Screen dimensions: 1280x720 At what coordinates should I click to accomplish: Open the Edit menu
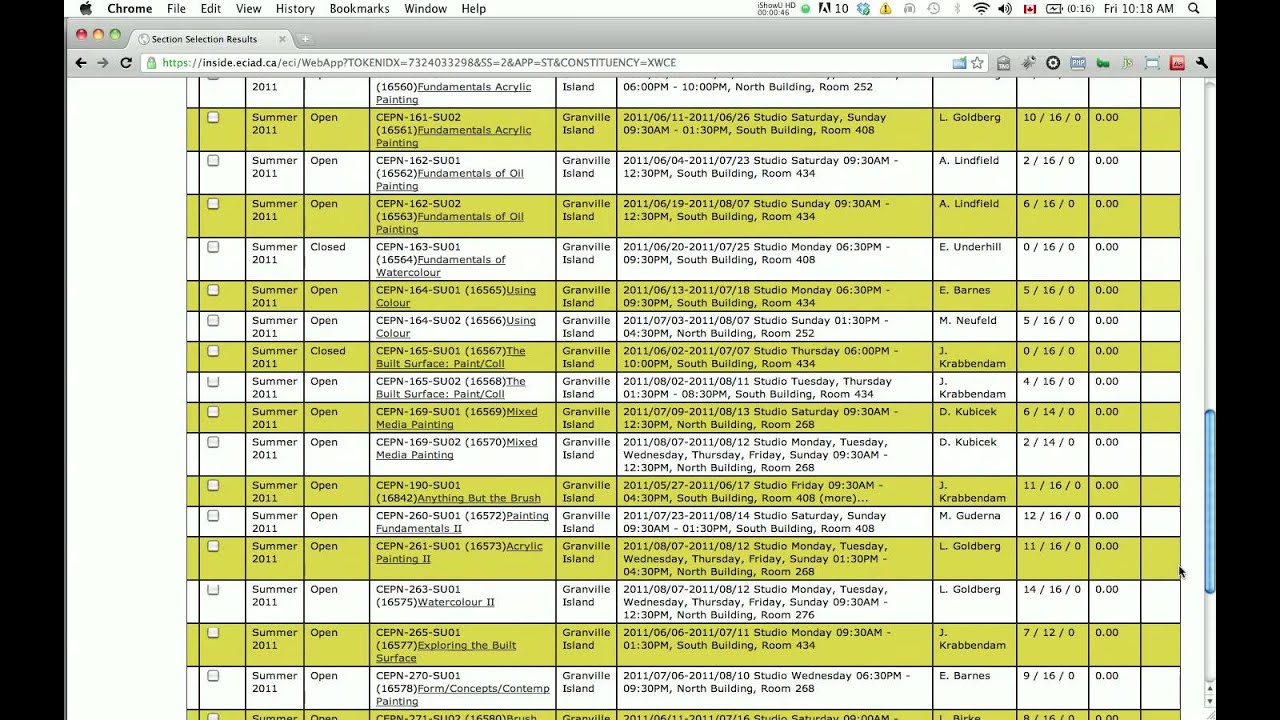click(210, 8)
